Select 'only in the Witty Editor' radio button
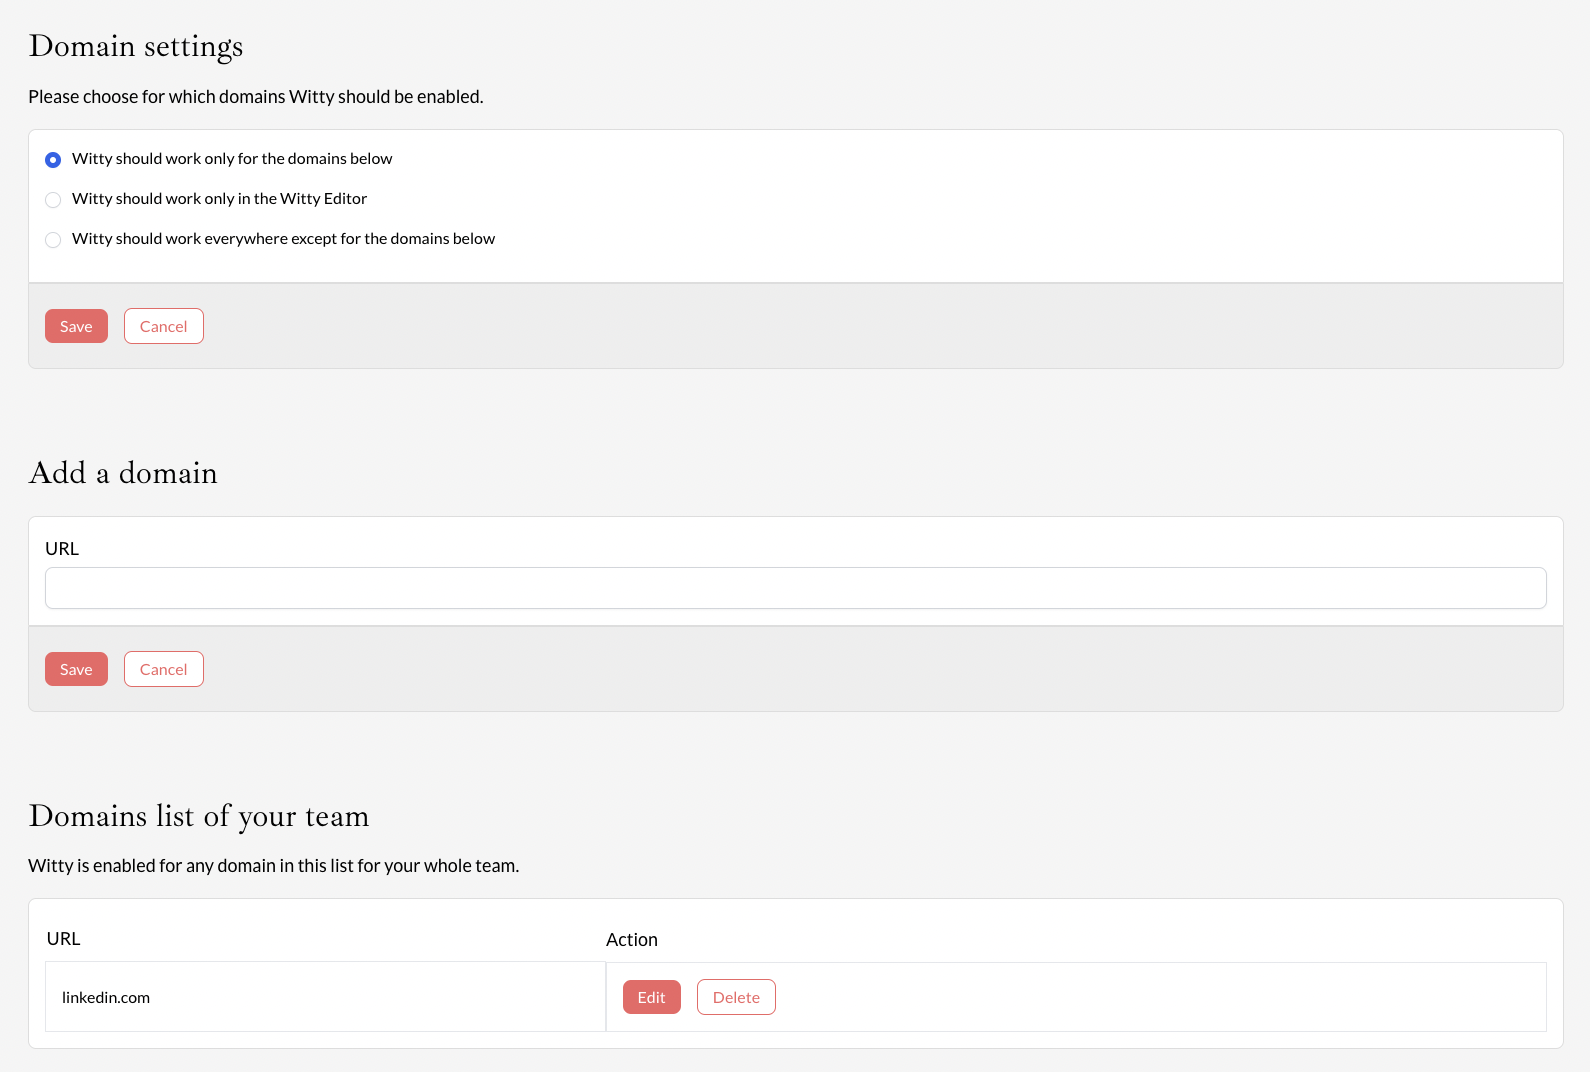 click(x=53, y=200)
